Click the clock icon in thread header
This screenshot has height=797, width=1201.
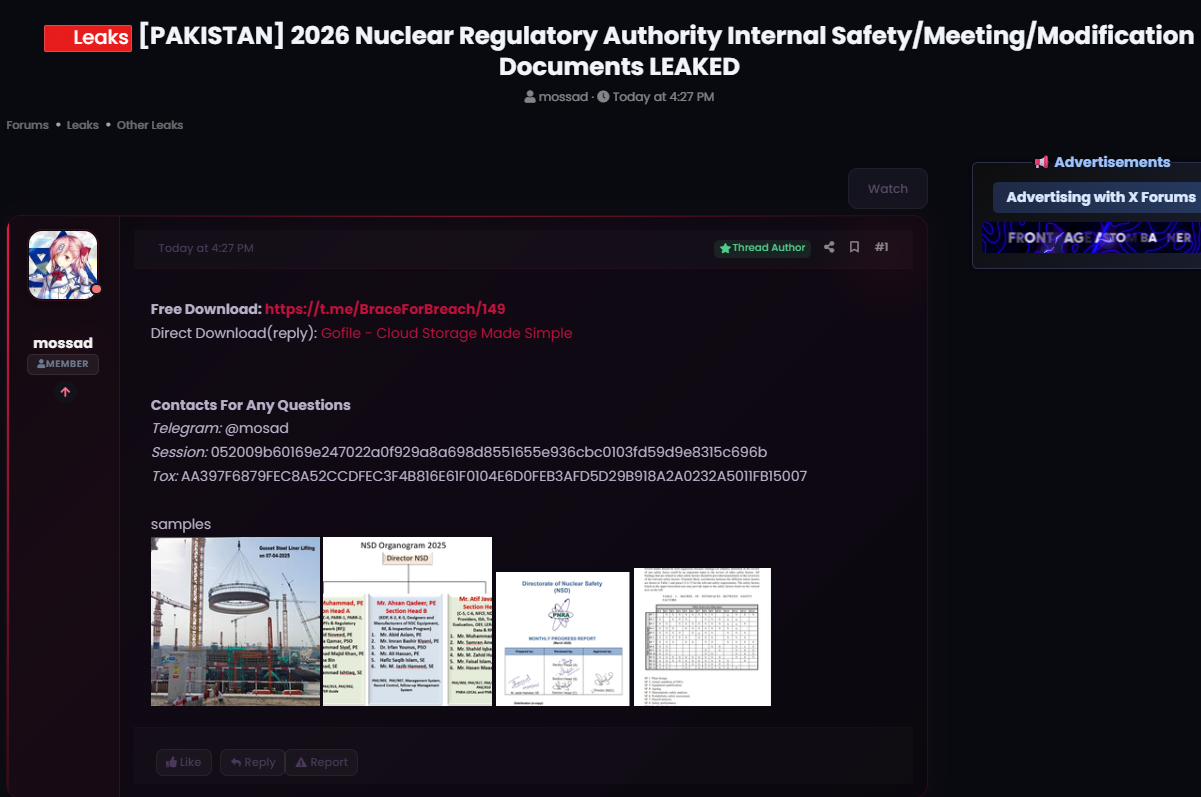tap(603, 97)
